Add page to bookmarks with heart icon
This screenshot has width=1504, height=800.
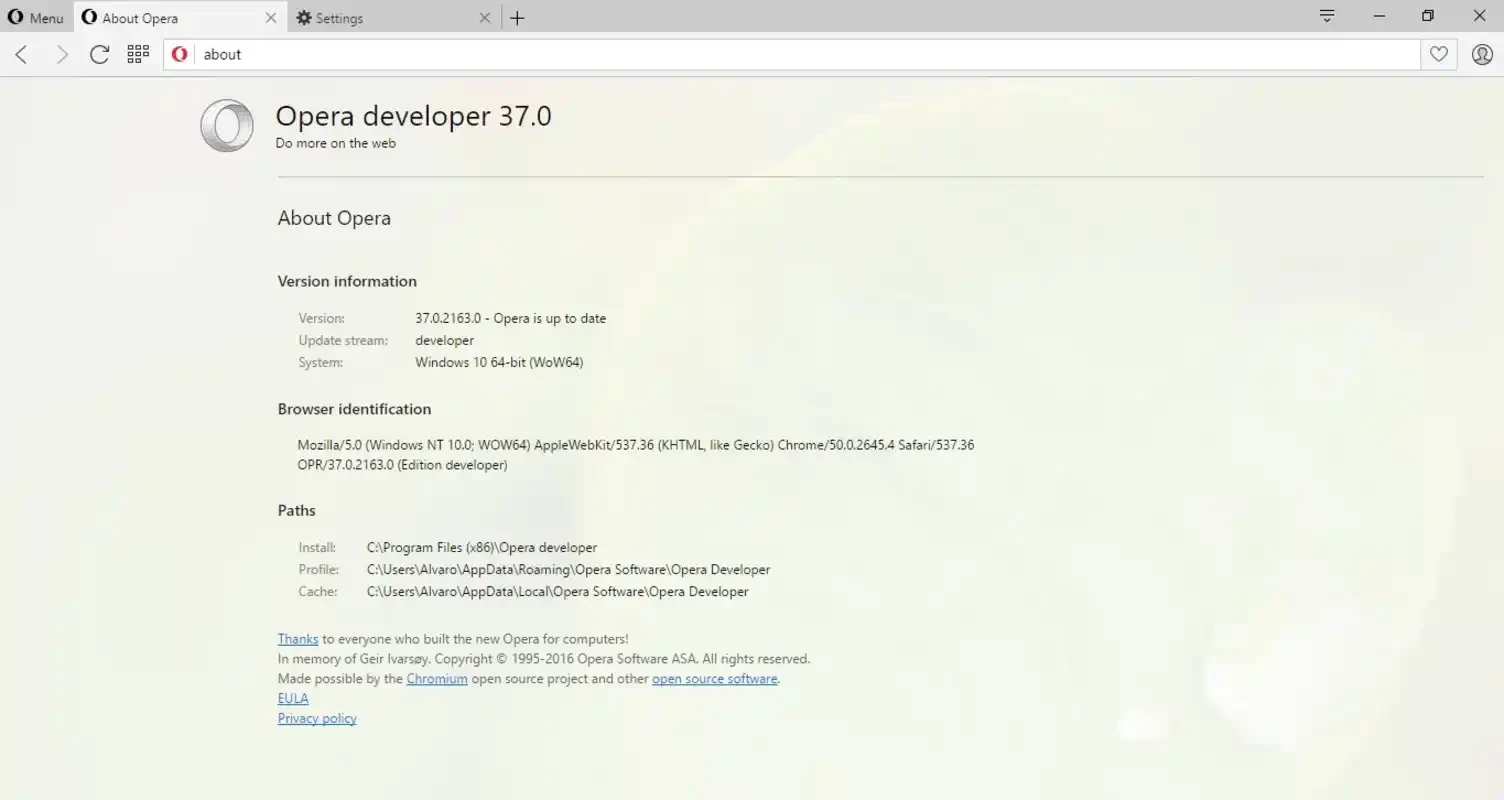(1438, 55)
